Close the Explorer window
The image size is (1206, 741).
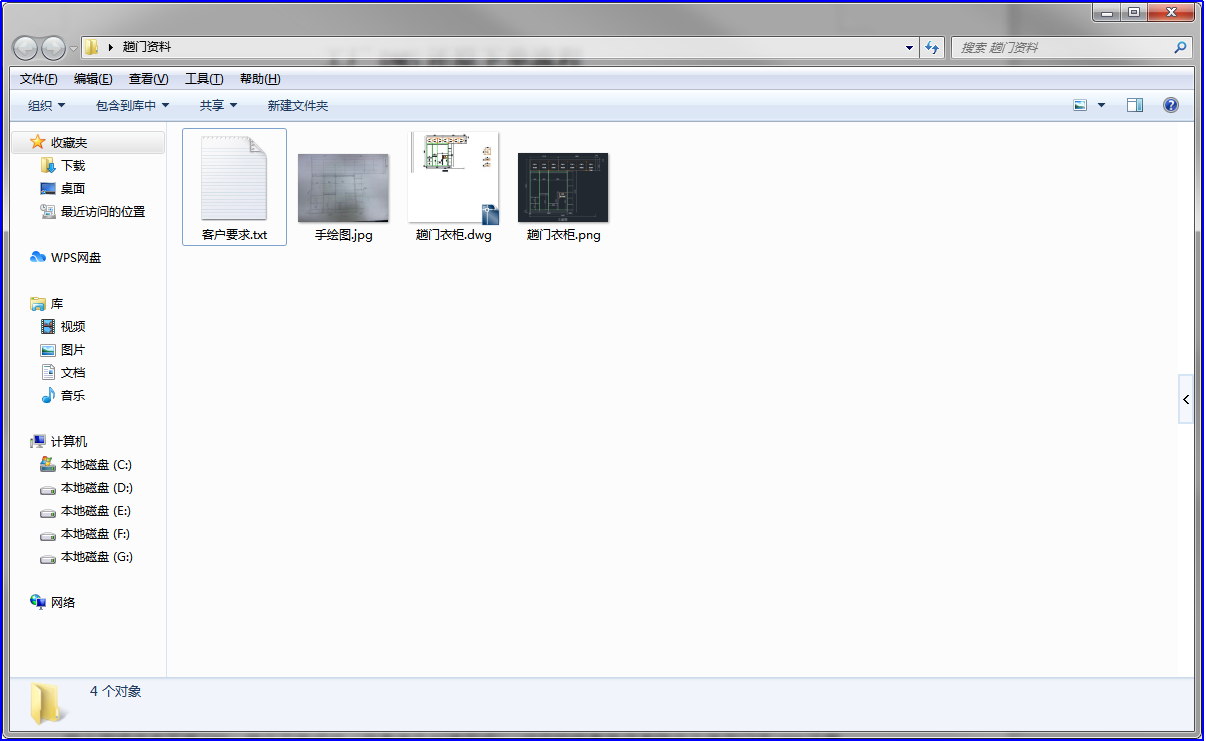pyautogui.click(x=1171, y=13)
